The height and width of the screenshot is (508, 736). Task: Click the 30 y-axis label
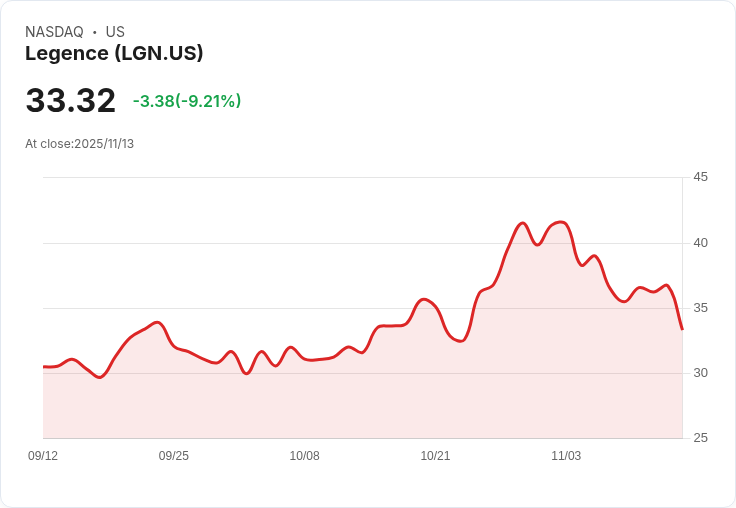(700, 373)
